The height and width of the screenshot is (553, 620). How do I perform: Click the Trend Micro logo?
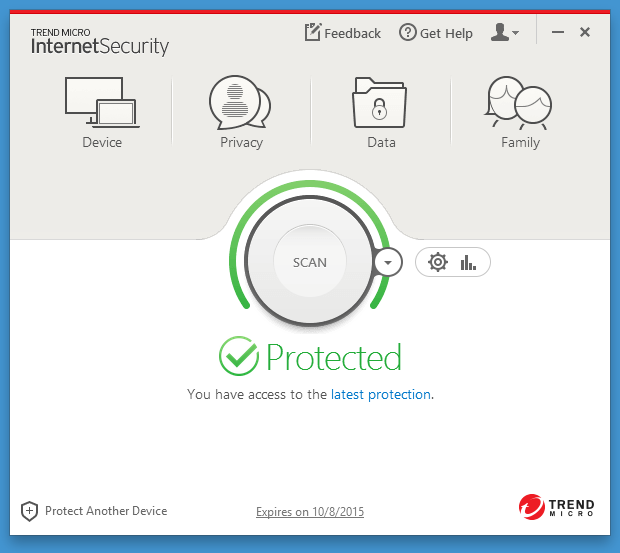click(x=556, y=508)
